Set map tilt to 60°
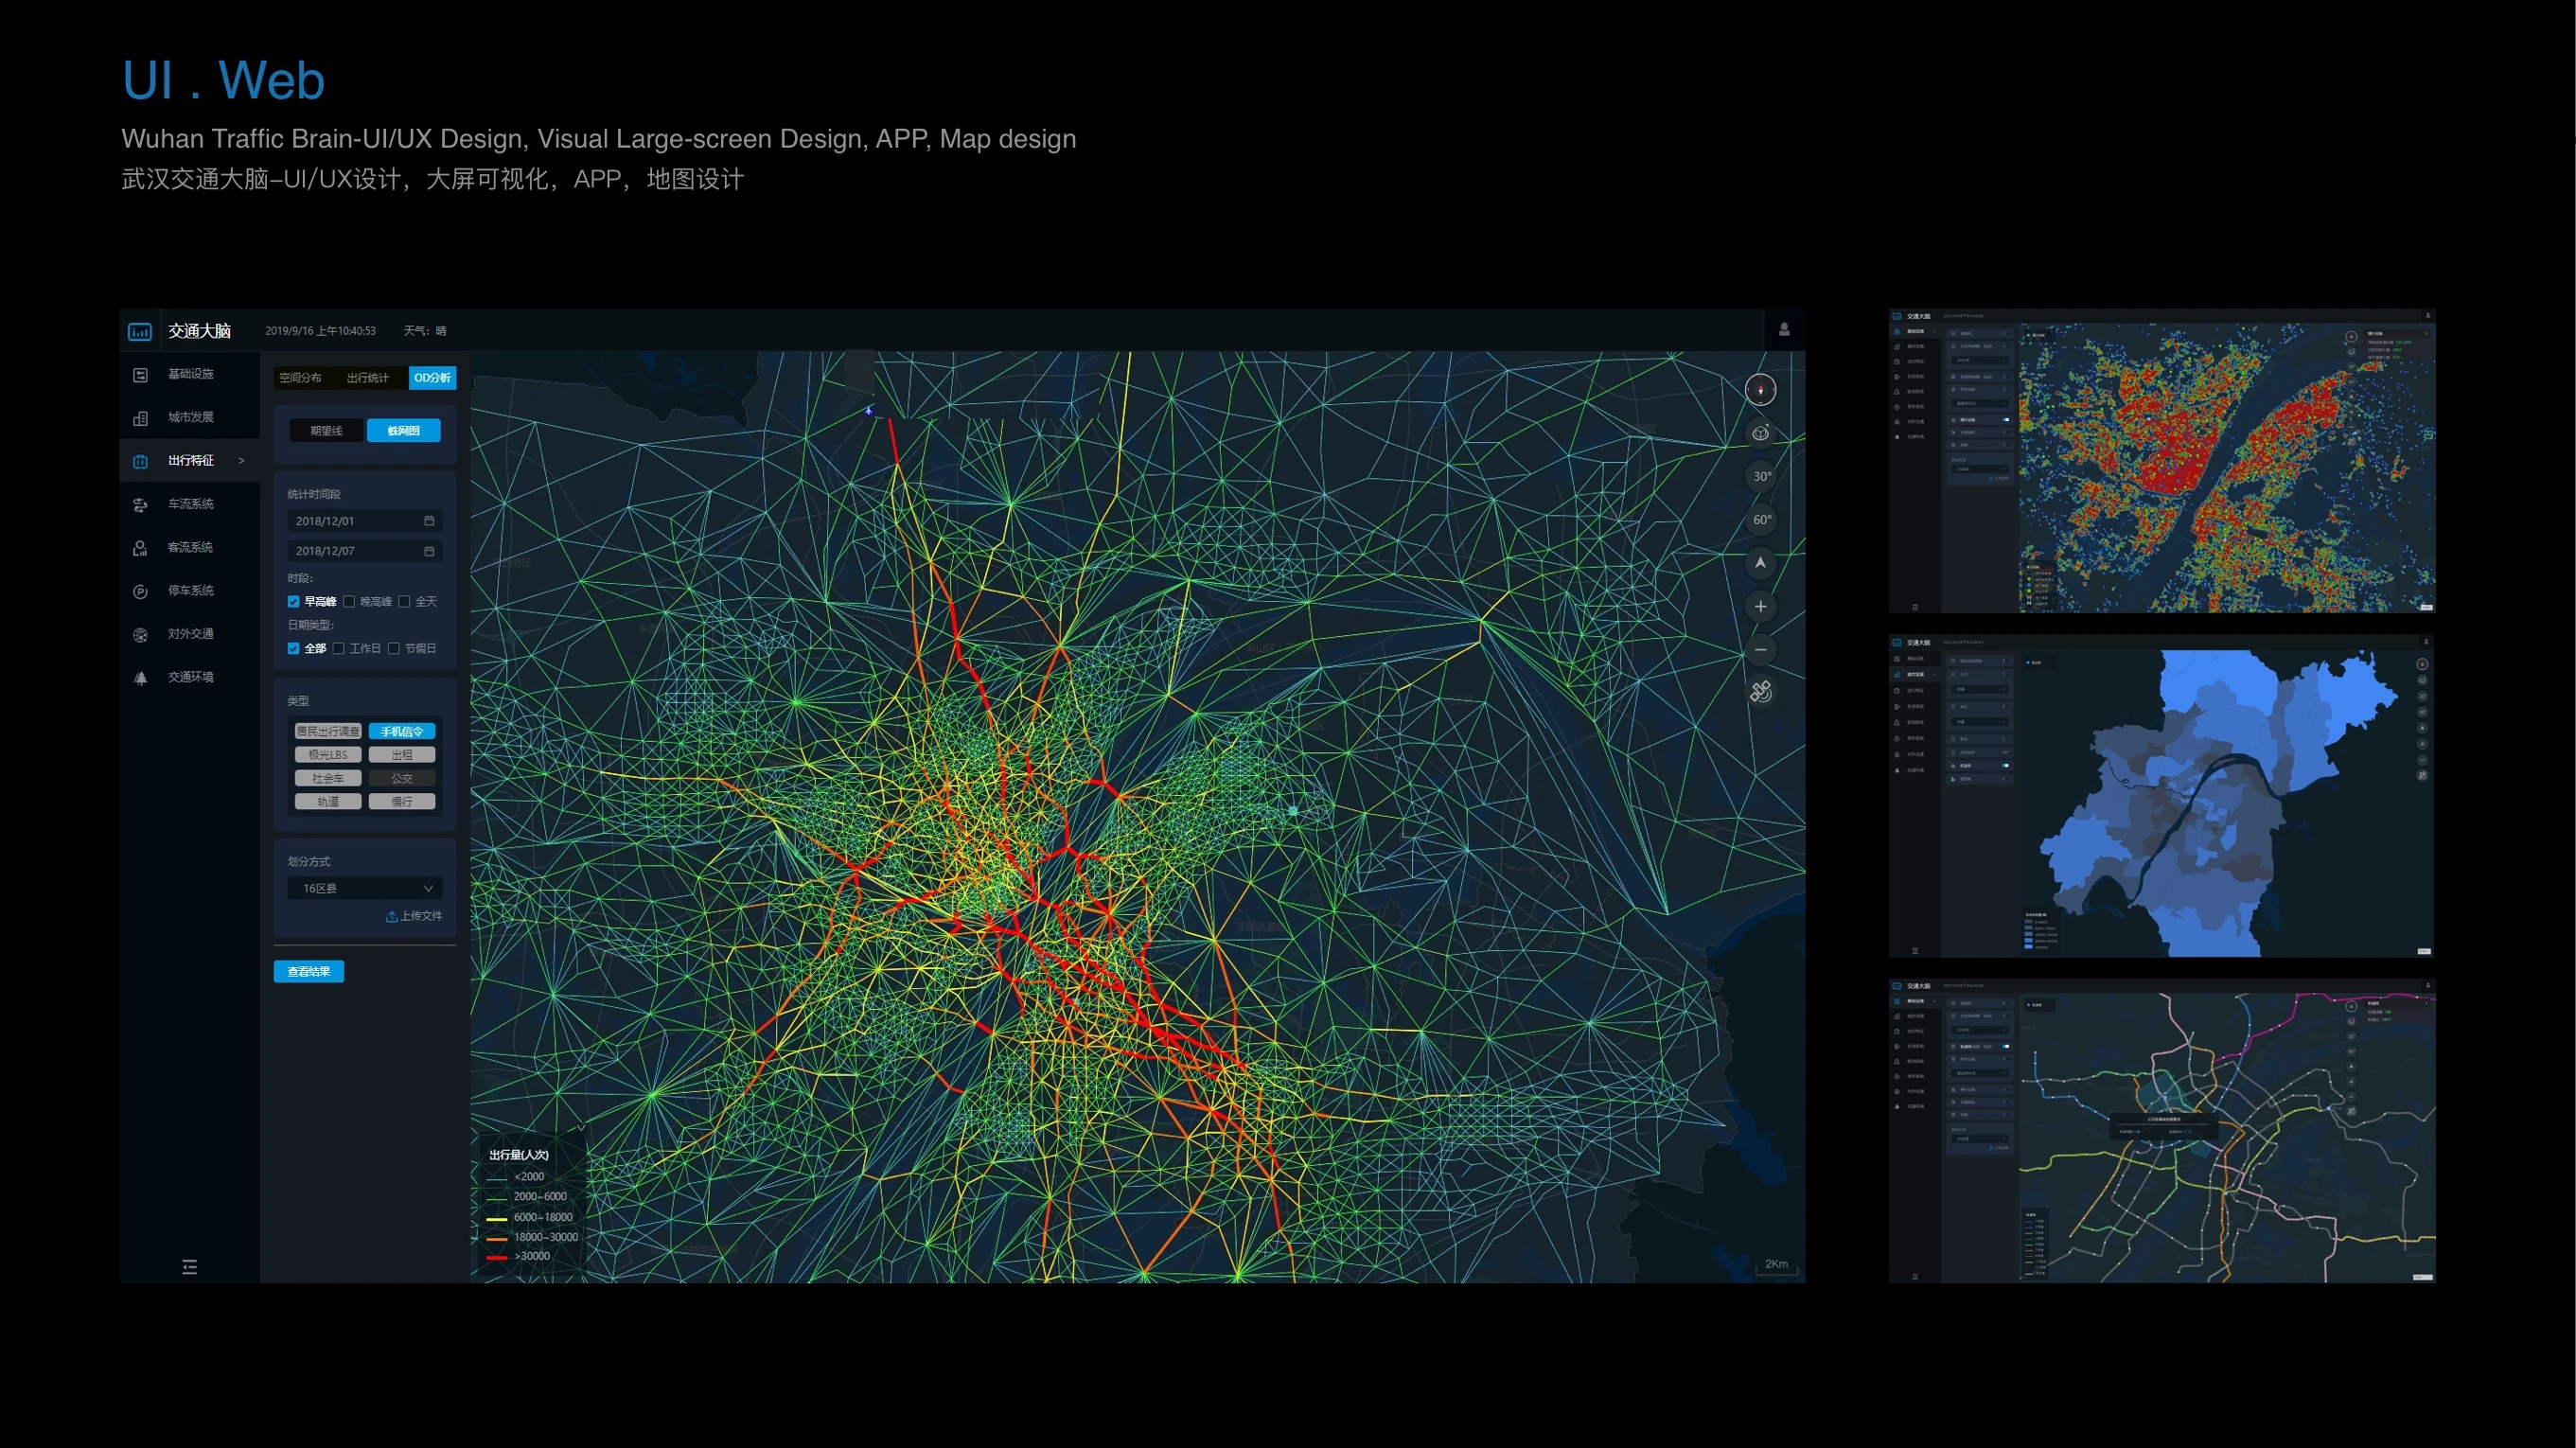Screen dimensions: 2576x1448 pyautogui.click(x=1761, y=519)
